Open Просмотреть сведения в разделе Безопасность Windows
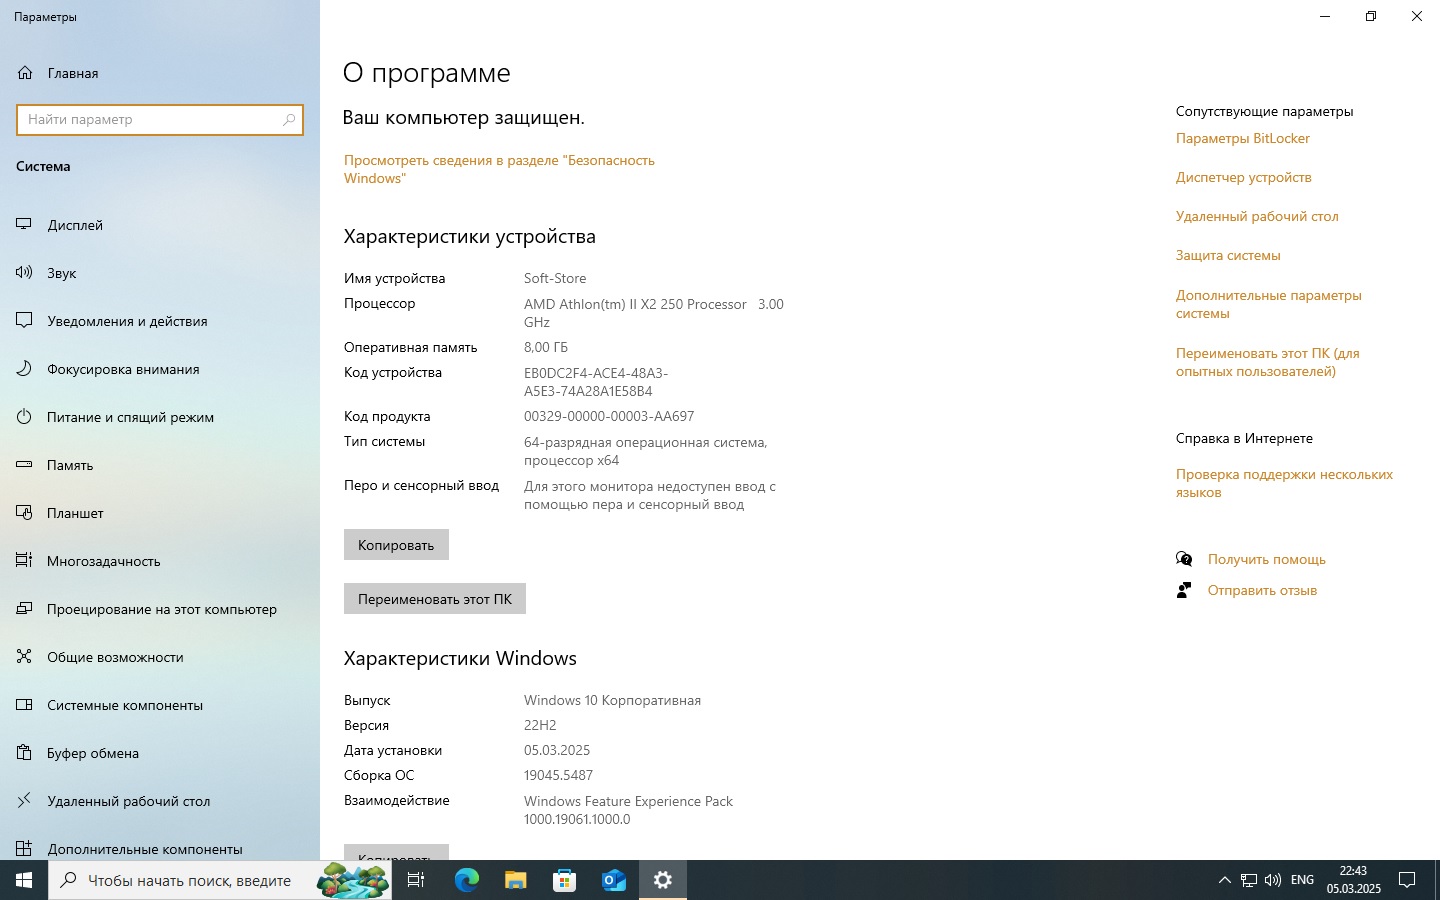Screen dimensions: 1440x900 pos(499,169)
